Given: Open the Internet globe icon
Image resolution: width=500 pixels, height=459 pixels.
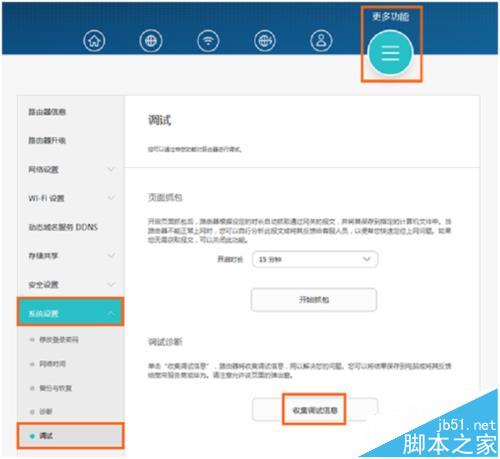Looking at the screenshot, I should pos(151,40).
